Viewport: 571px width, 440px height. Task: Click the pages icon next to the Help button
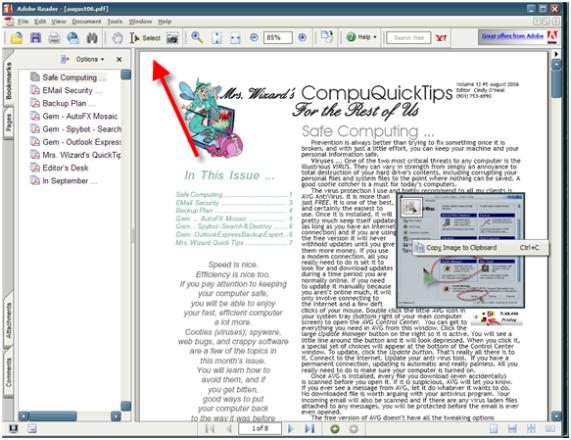[x=327, y=36]
